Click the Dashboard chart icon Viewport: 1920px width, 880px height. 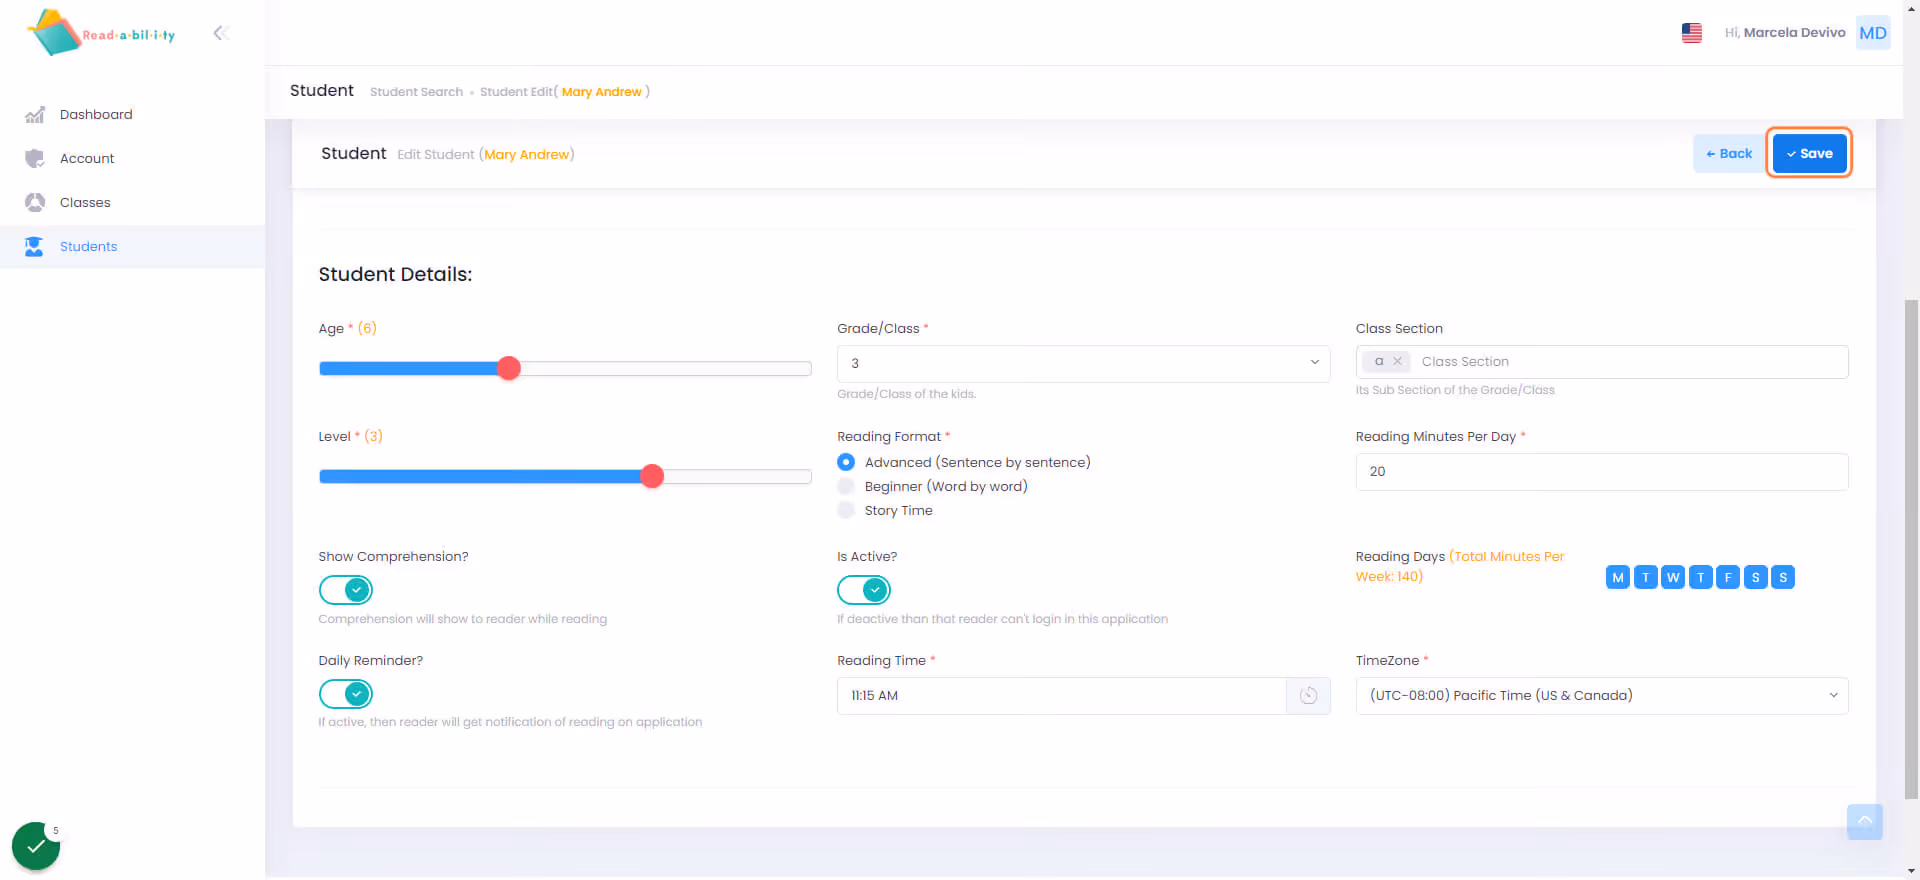pyautogui.click(x=35, y=114)
